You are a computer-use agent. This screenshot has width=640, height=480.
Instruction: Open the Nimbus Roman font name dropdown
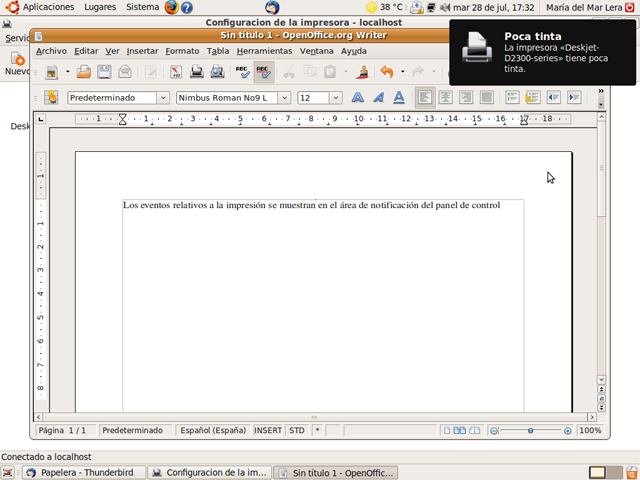pyautogui.click(x=285, y=98)
